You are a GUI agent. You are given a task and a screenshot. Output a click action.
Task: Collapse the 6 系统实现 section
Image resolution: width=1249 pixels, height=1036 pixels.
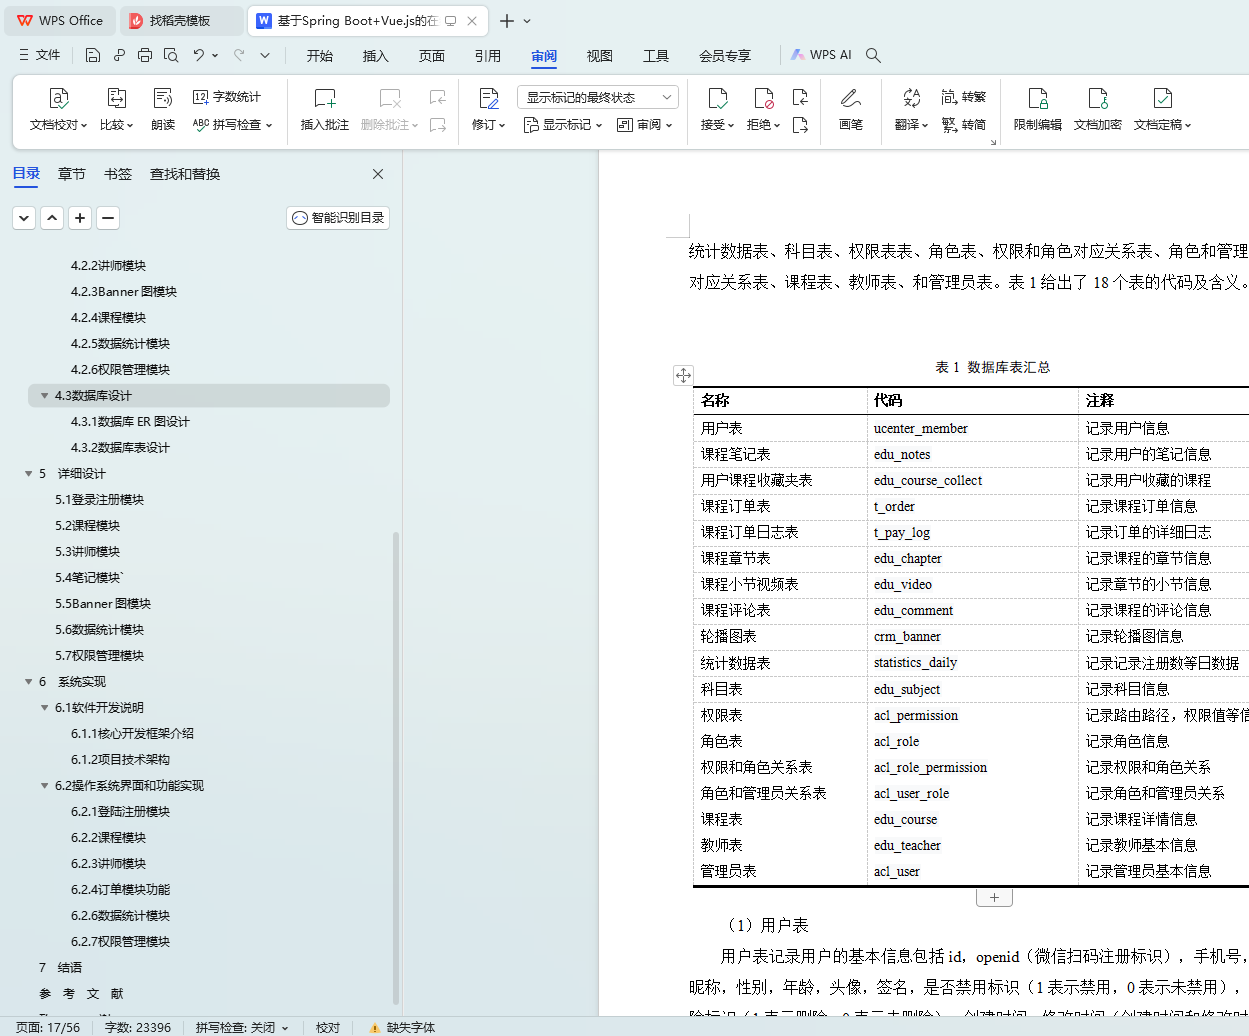point(28,682)
